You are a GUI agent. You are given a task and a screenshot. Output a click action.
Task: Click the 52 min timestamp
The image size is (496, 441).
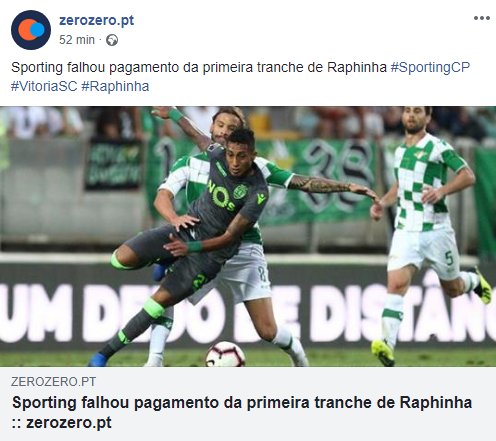click(x=77, y=40)
